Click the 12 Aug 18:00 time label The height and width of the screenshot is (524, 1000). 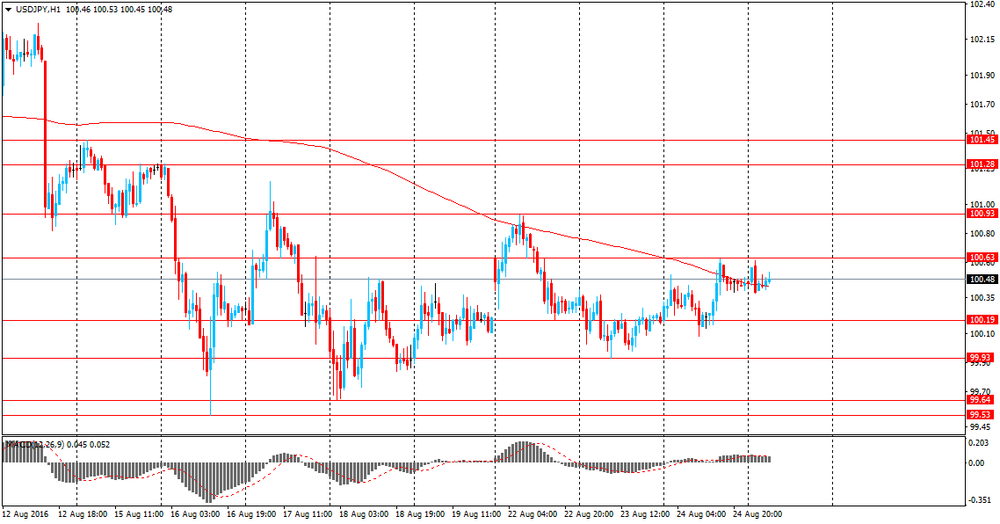click(82, 514)
